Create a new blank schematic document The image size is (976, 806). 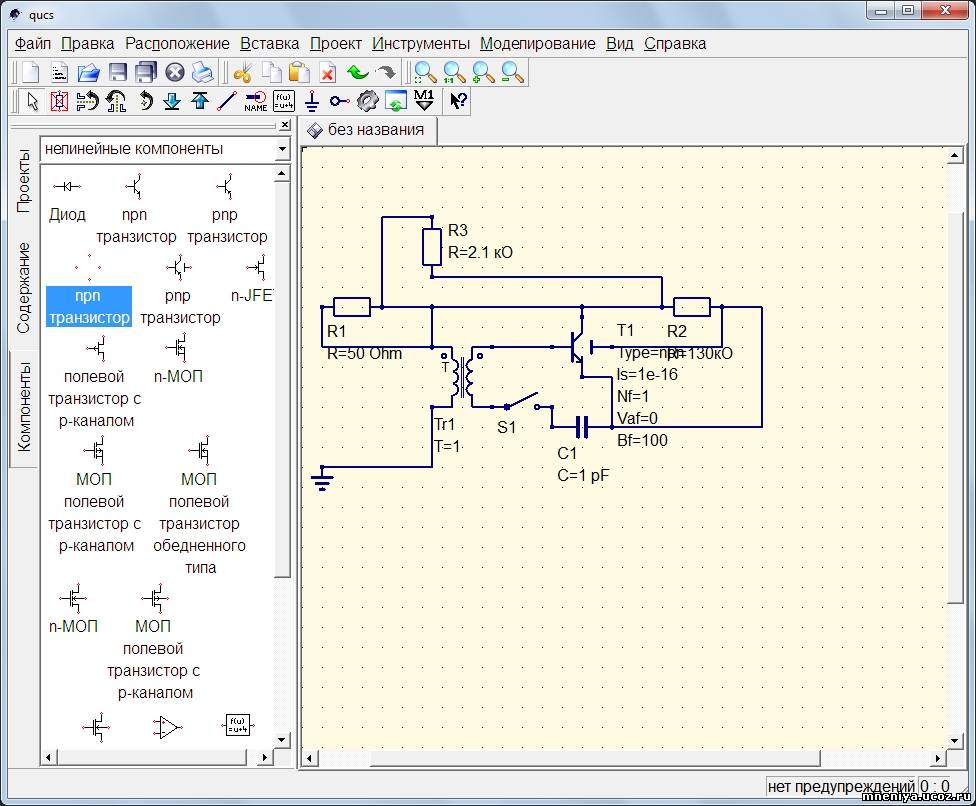point(30,73)
